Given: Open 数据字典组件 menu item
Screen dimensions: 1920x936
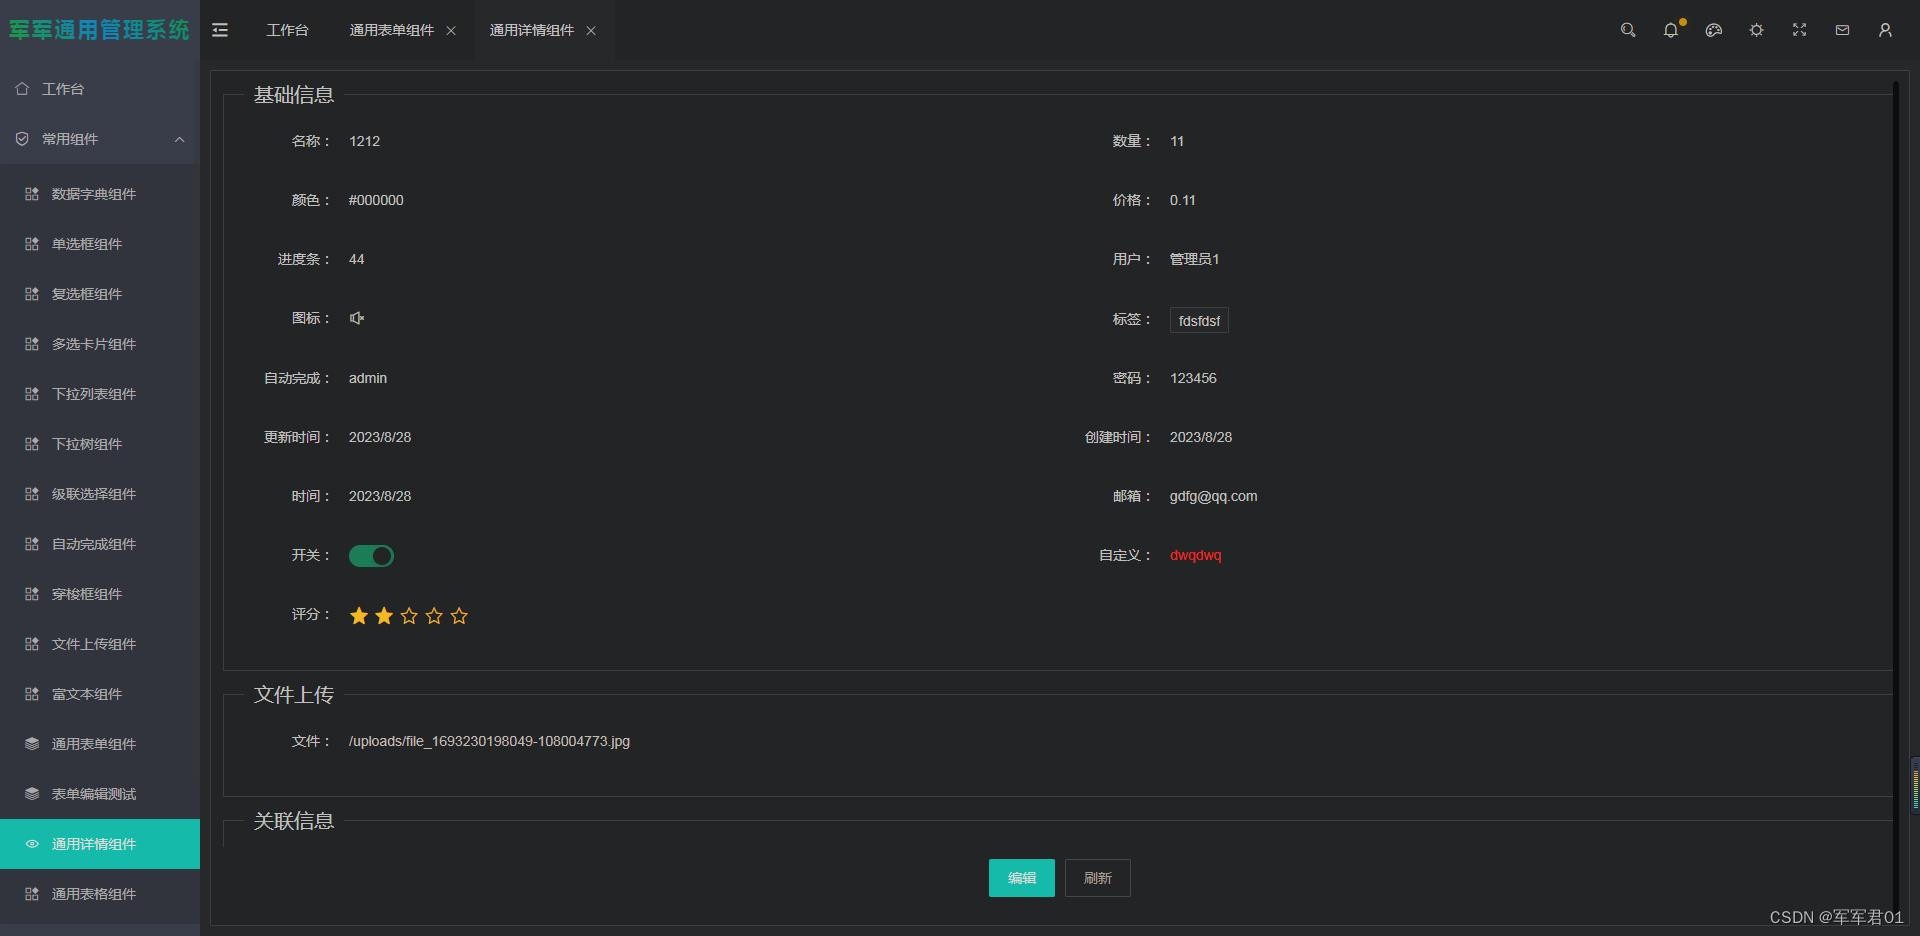Looking at the screenshot, I should coord(100,194).
